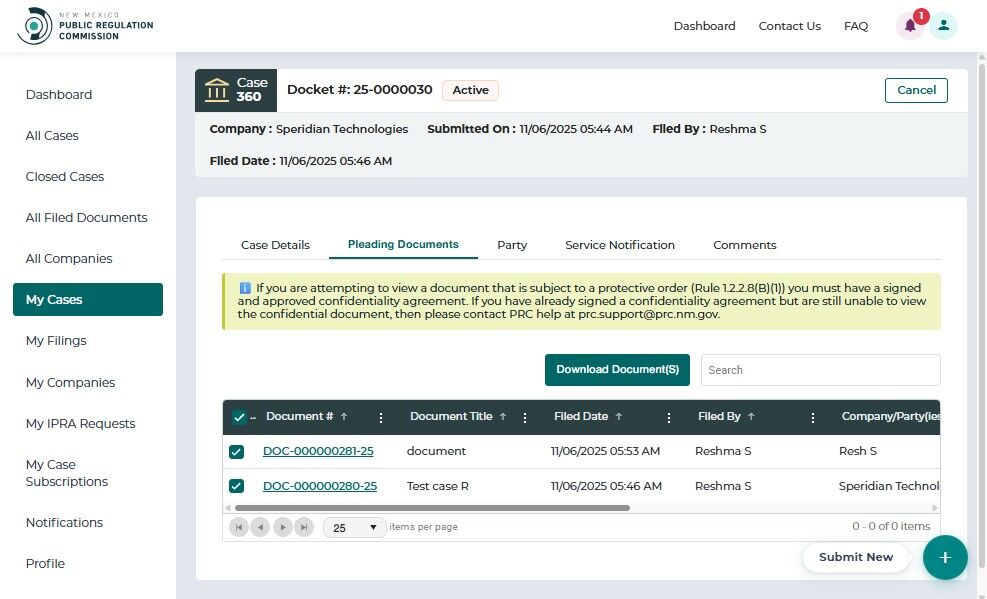The width and height of the screenshot is (987, 599).
Task: Click the scroll-right arrow of table scrollbar
Action: tap(935, 508)
